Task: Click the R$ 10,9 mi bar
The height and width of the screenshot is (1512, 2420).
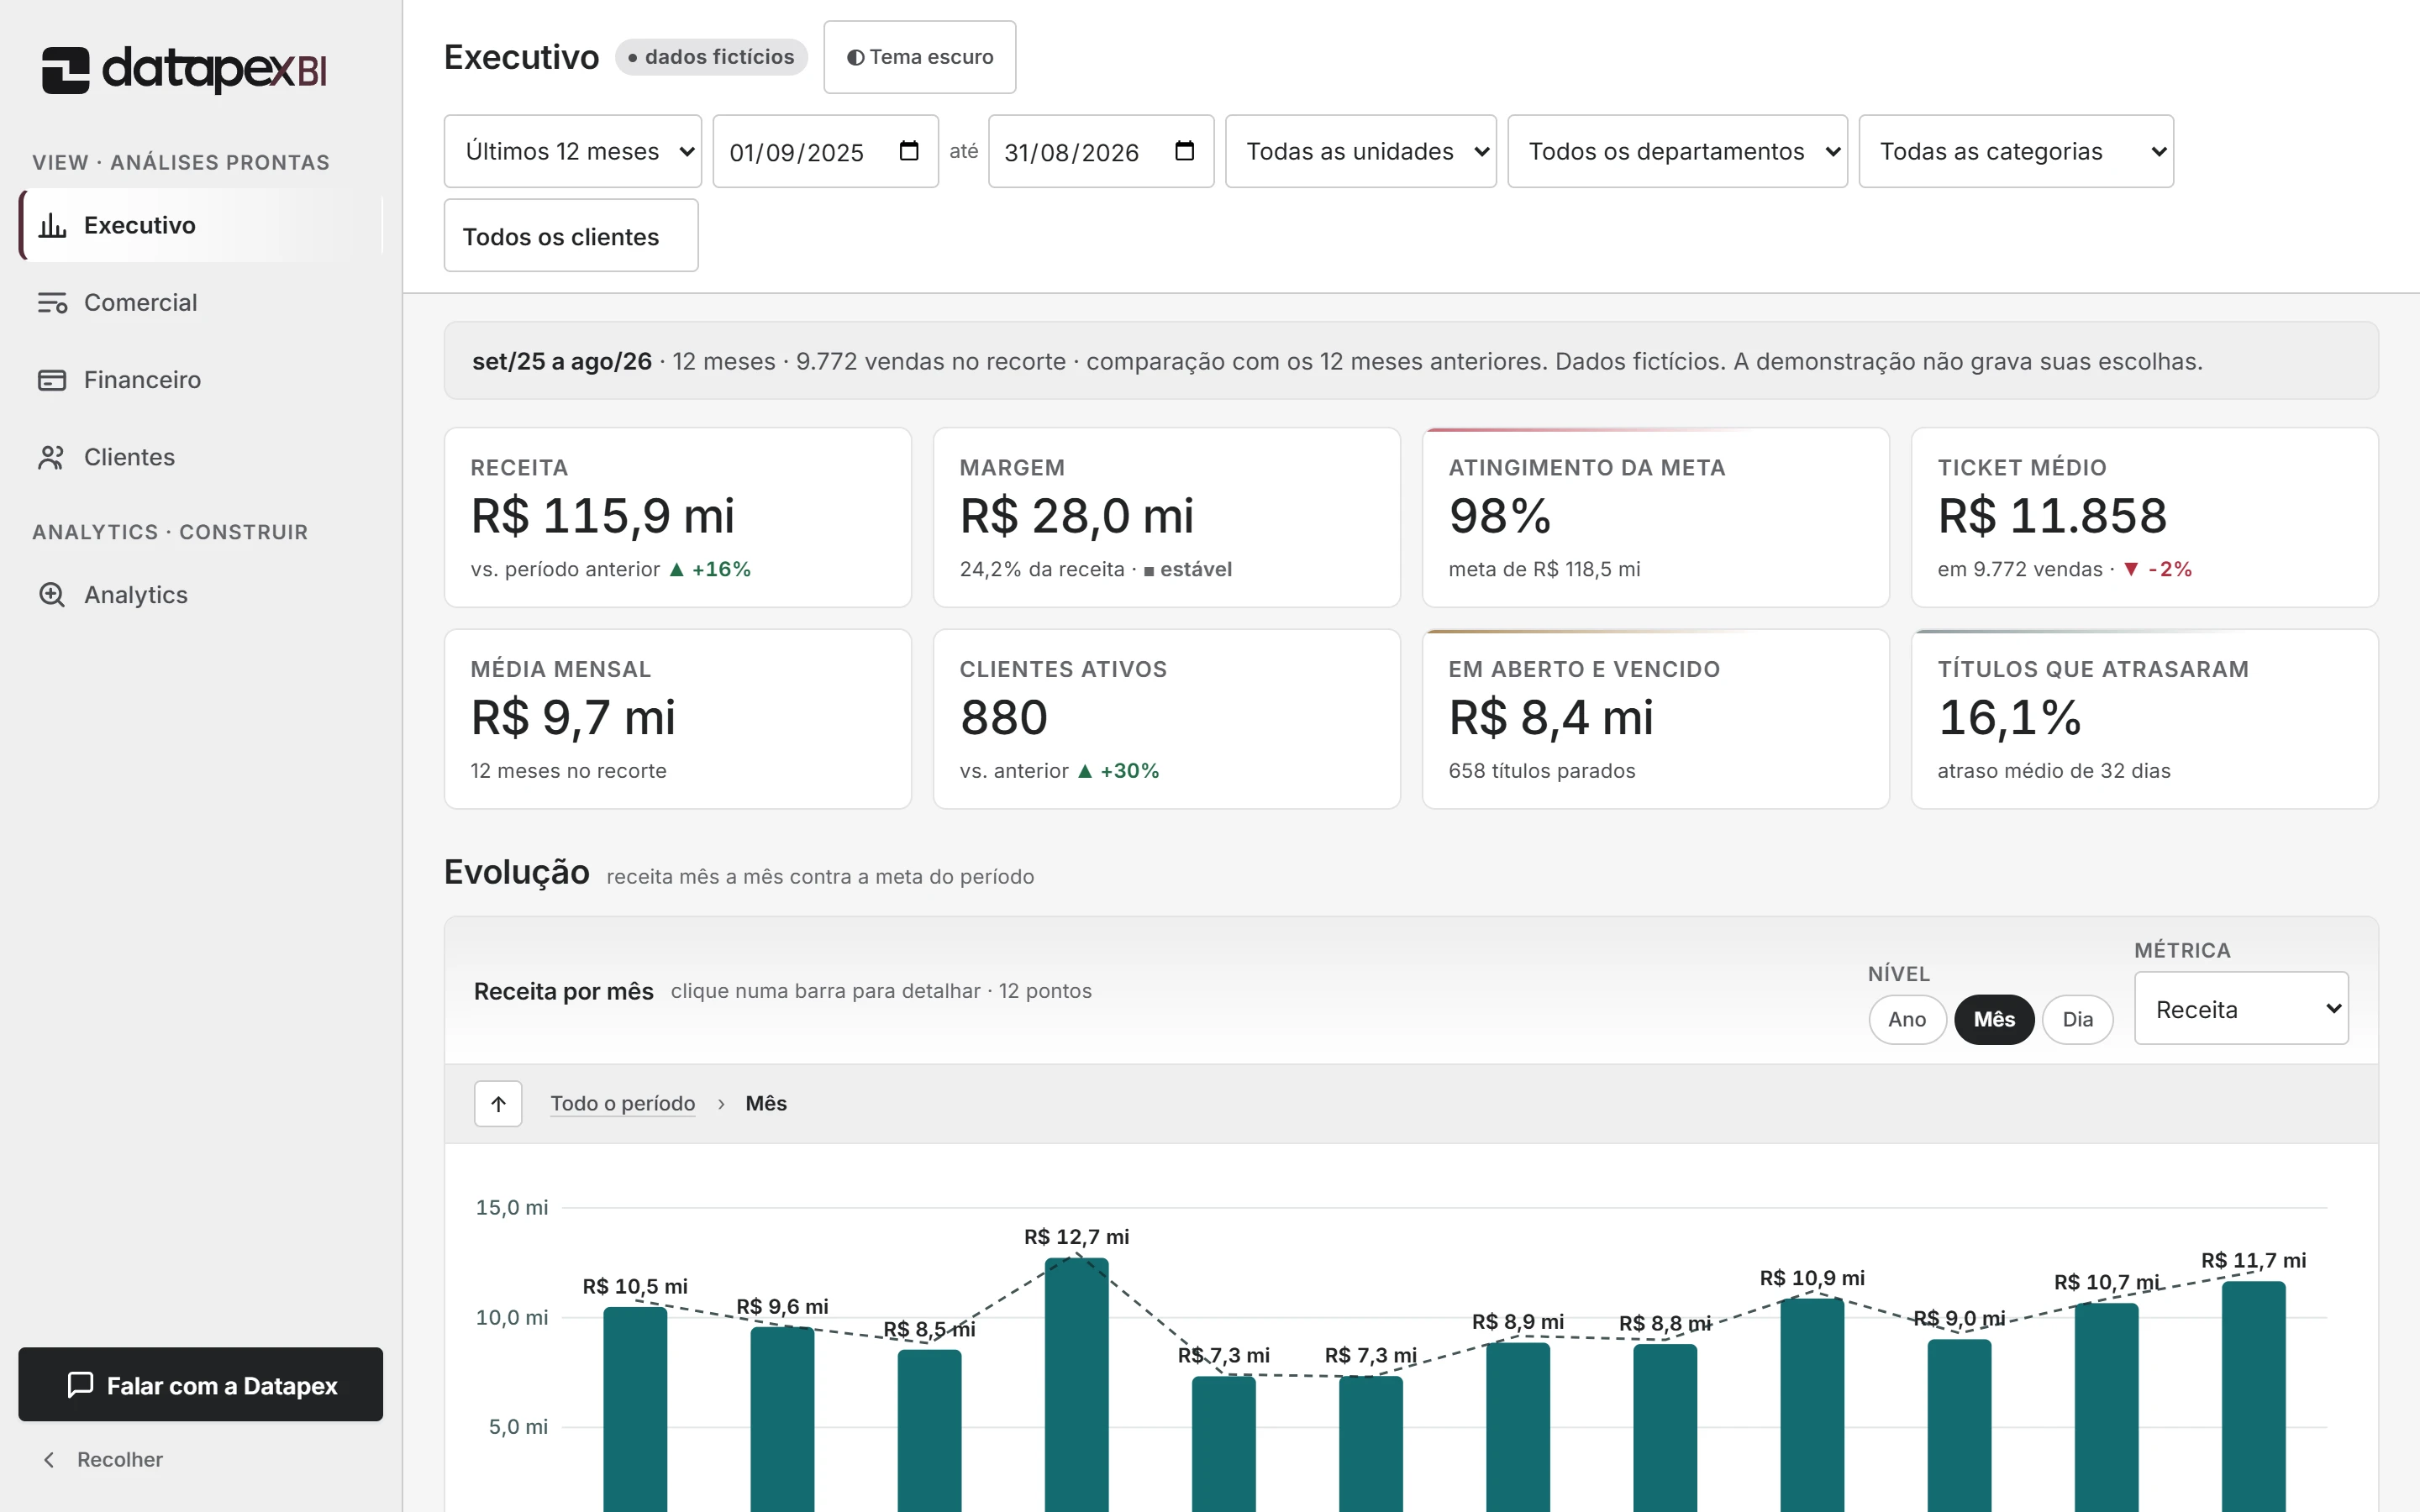Action: tap(1812, 1405)
